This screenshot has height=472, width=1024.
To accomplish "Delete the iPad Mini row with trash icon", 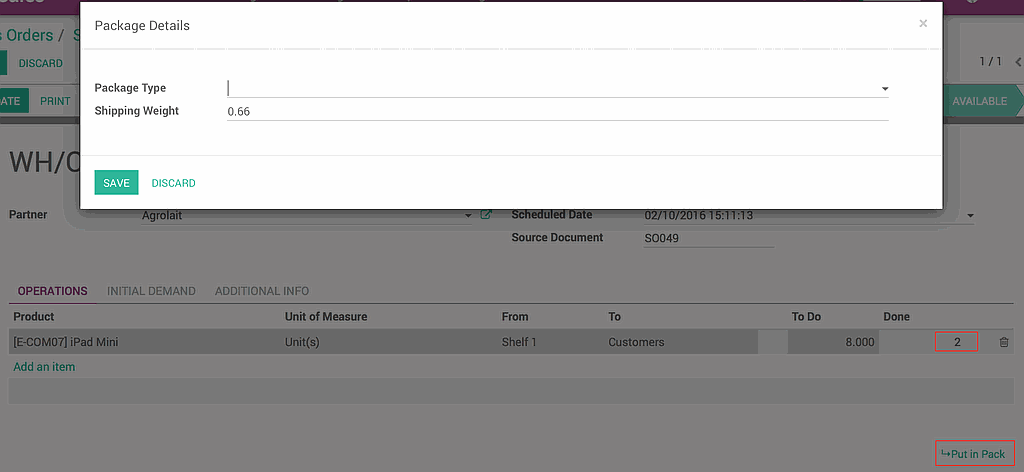I will [x=1003, y=342].
